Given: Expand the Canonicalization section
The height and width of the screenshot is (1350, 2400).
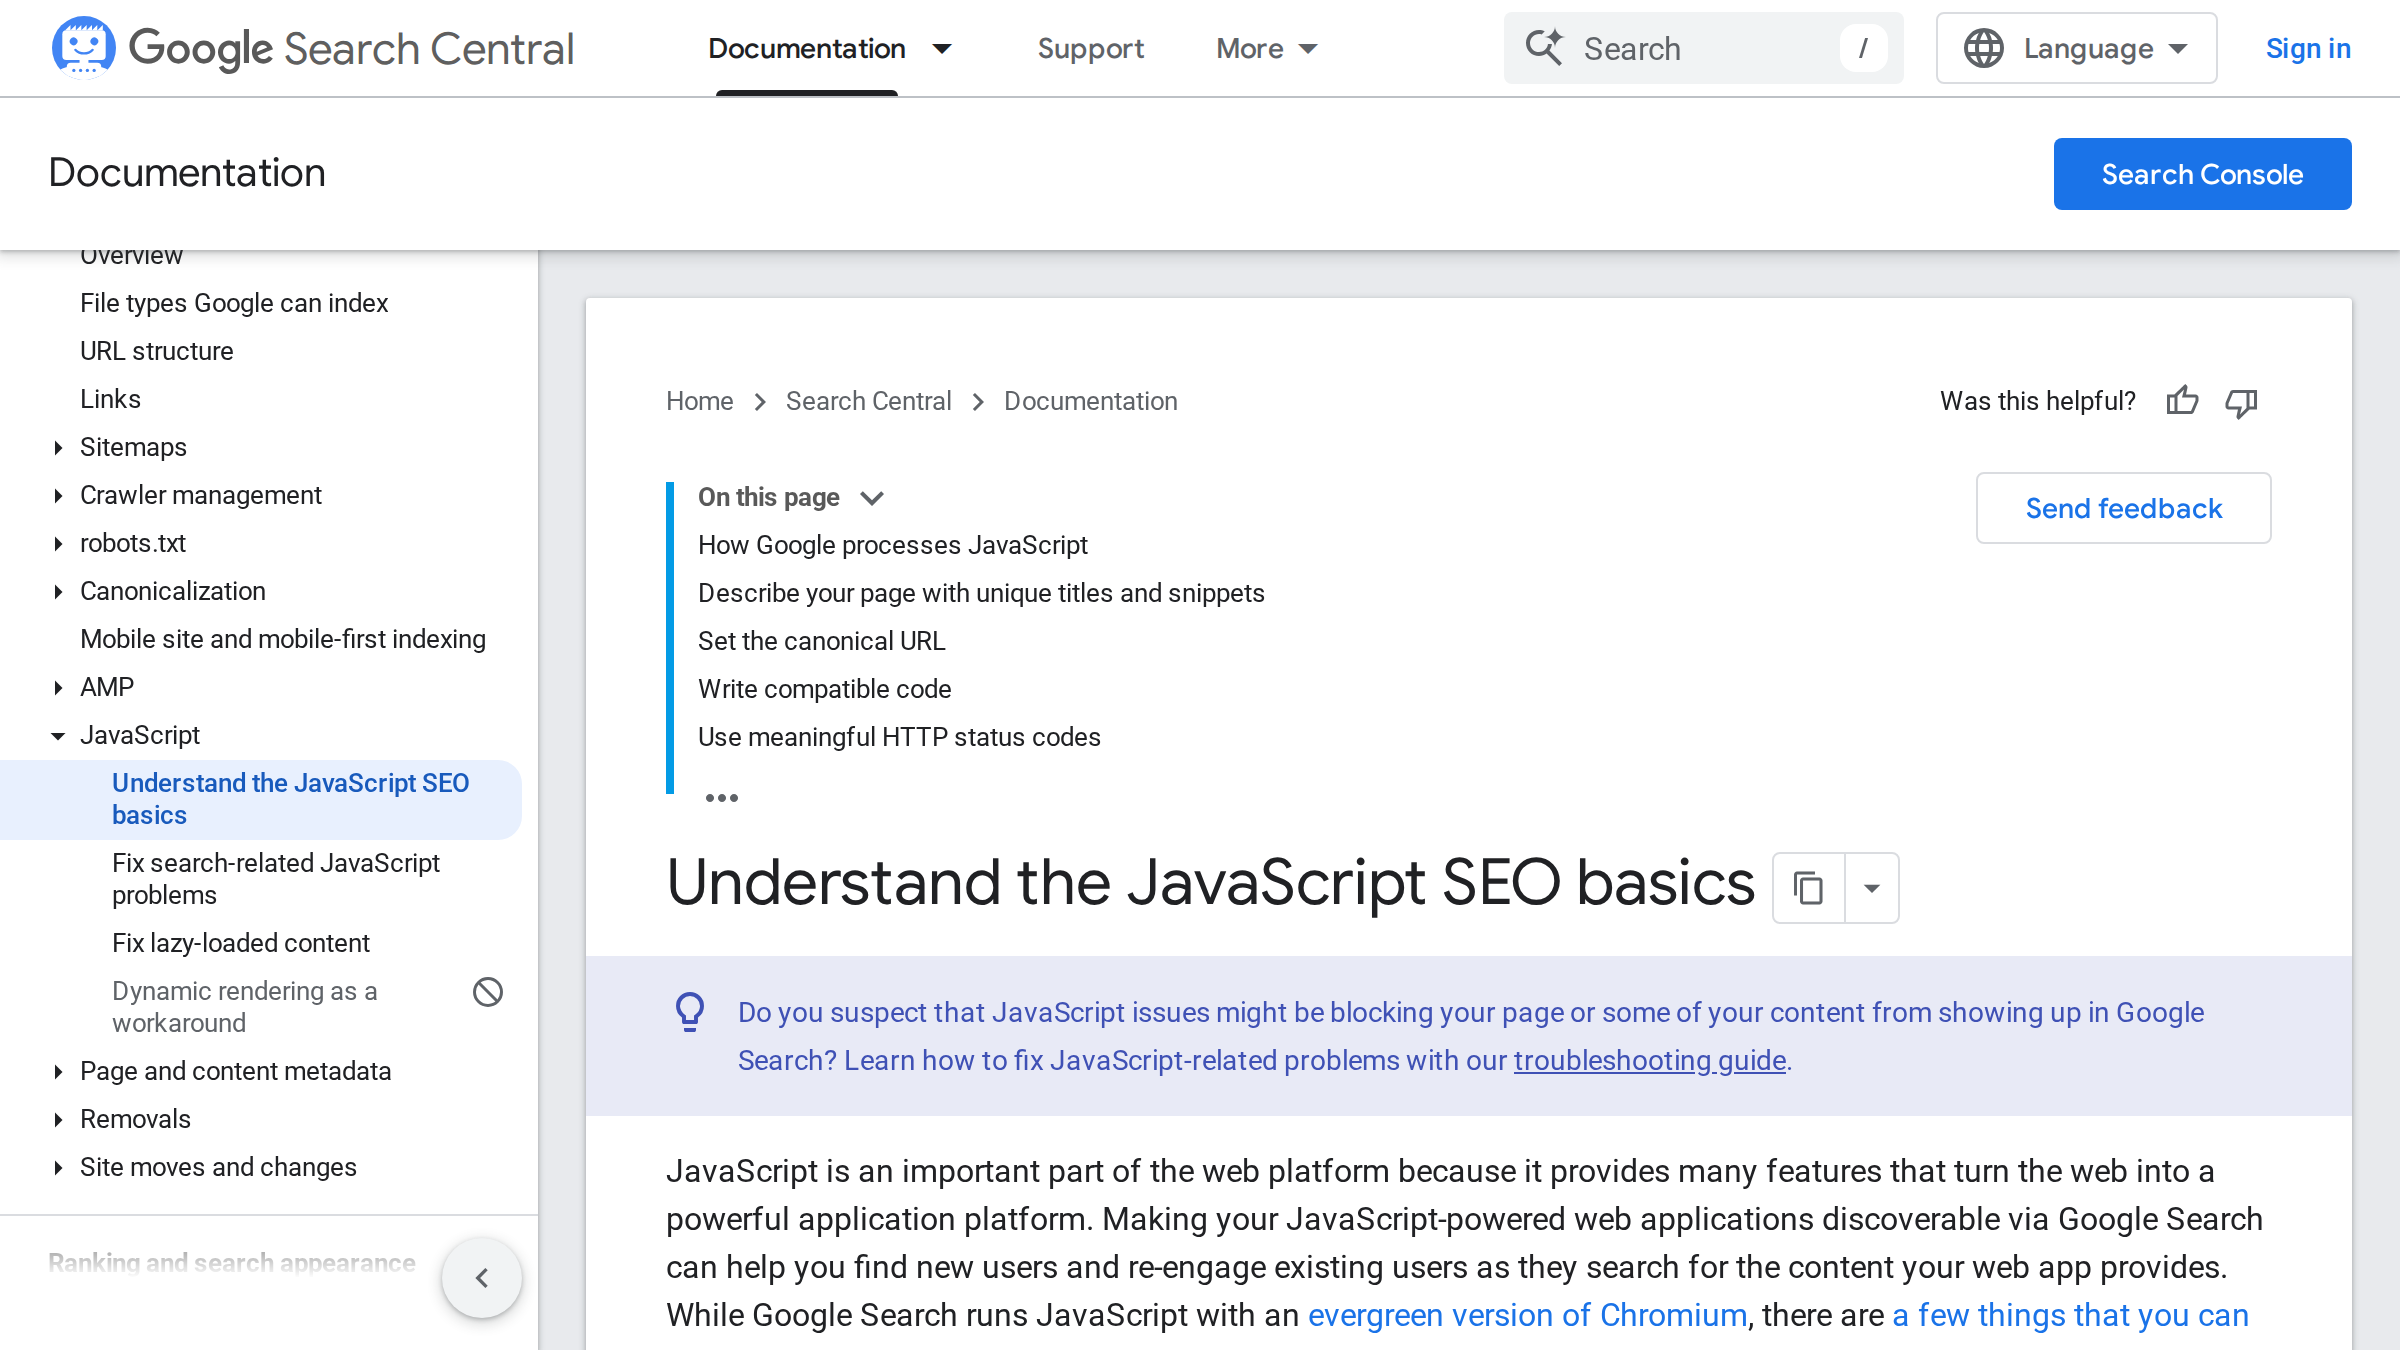Looking at the screenshot, I should (58, 592).
